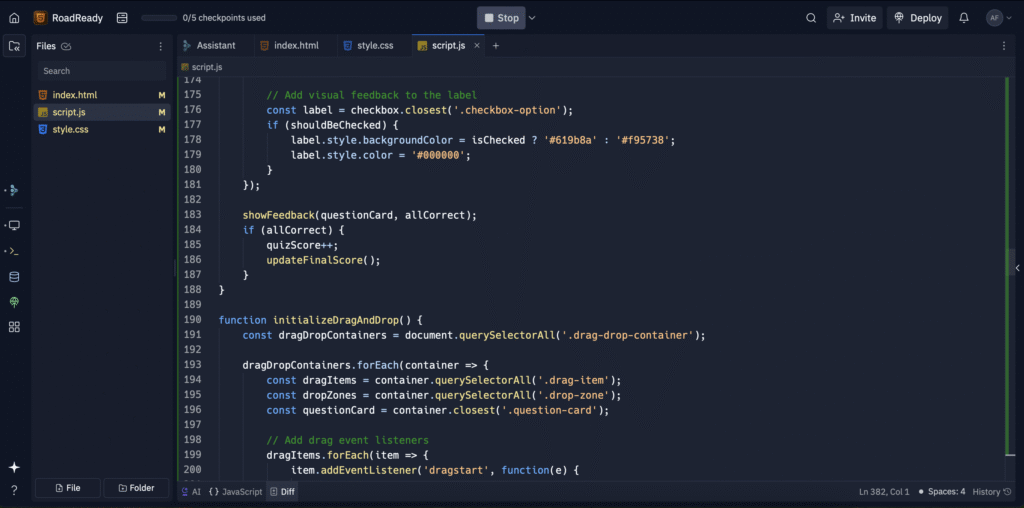
Task: Click the sparkle icon in bottom sidebar
Action: tap(14, 468)
